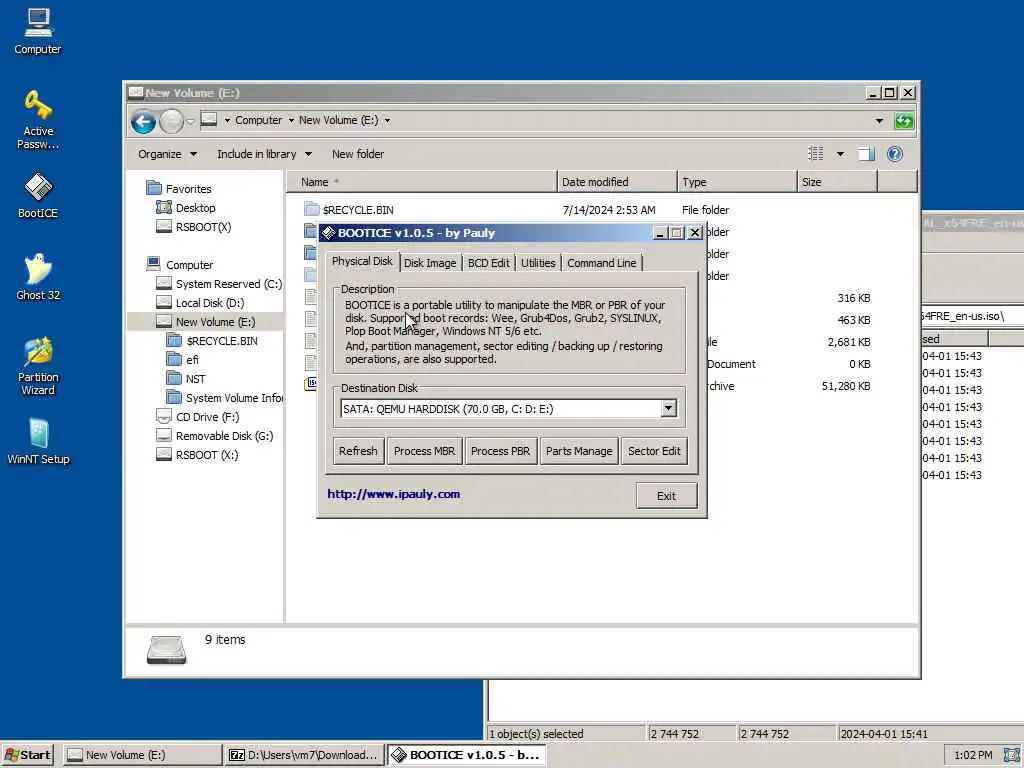Viewport: 1024px width, 768px height.
Task: Switch to BOOTICE taskbar button
Action: coord(466,755)
